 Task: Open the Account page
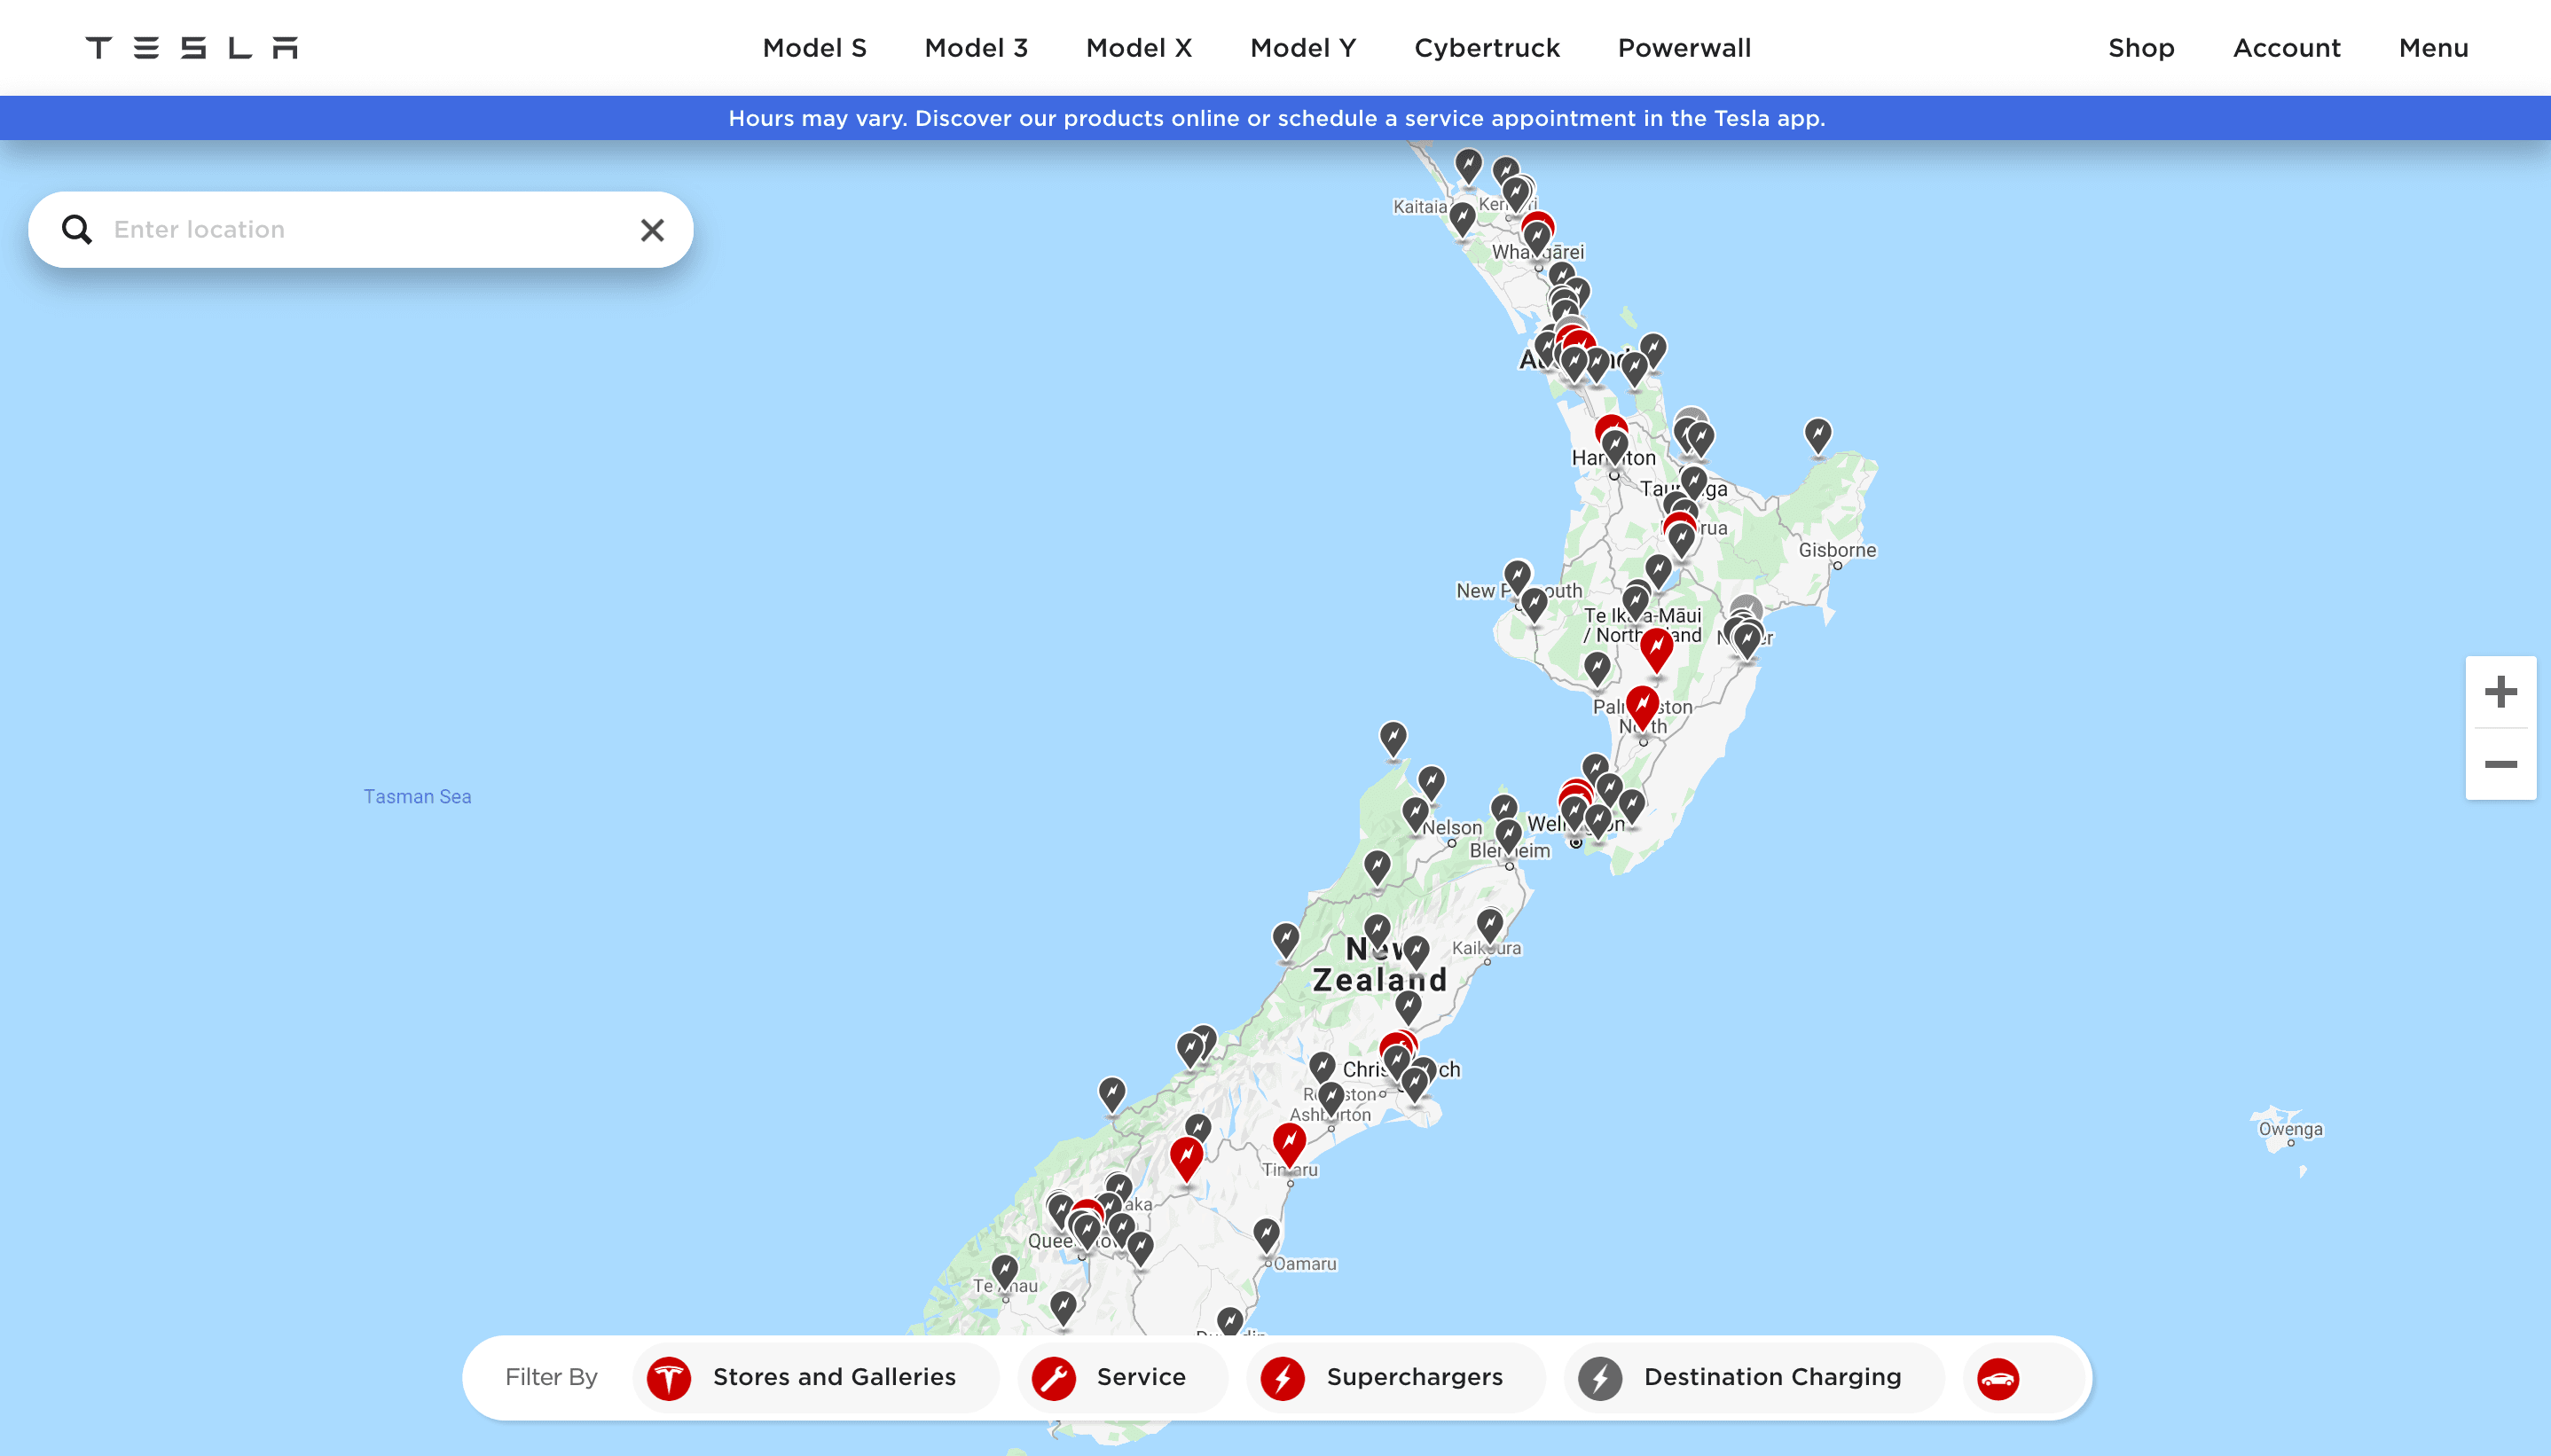(2287, 48)
